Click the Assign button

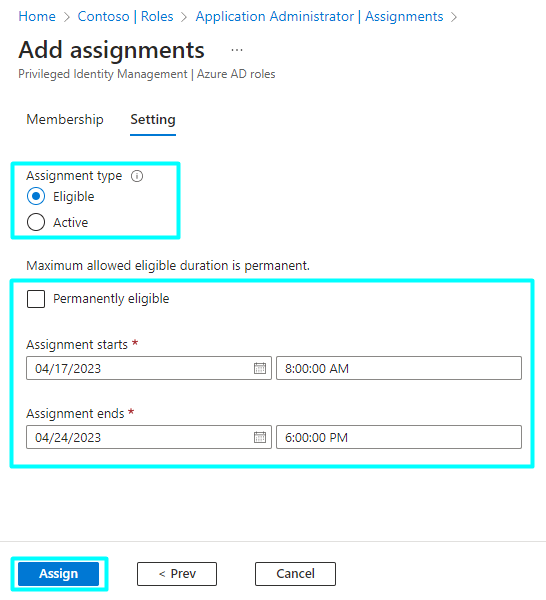click(x=59, y=574)
